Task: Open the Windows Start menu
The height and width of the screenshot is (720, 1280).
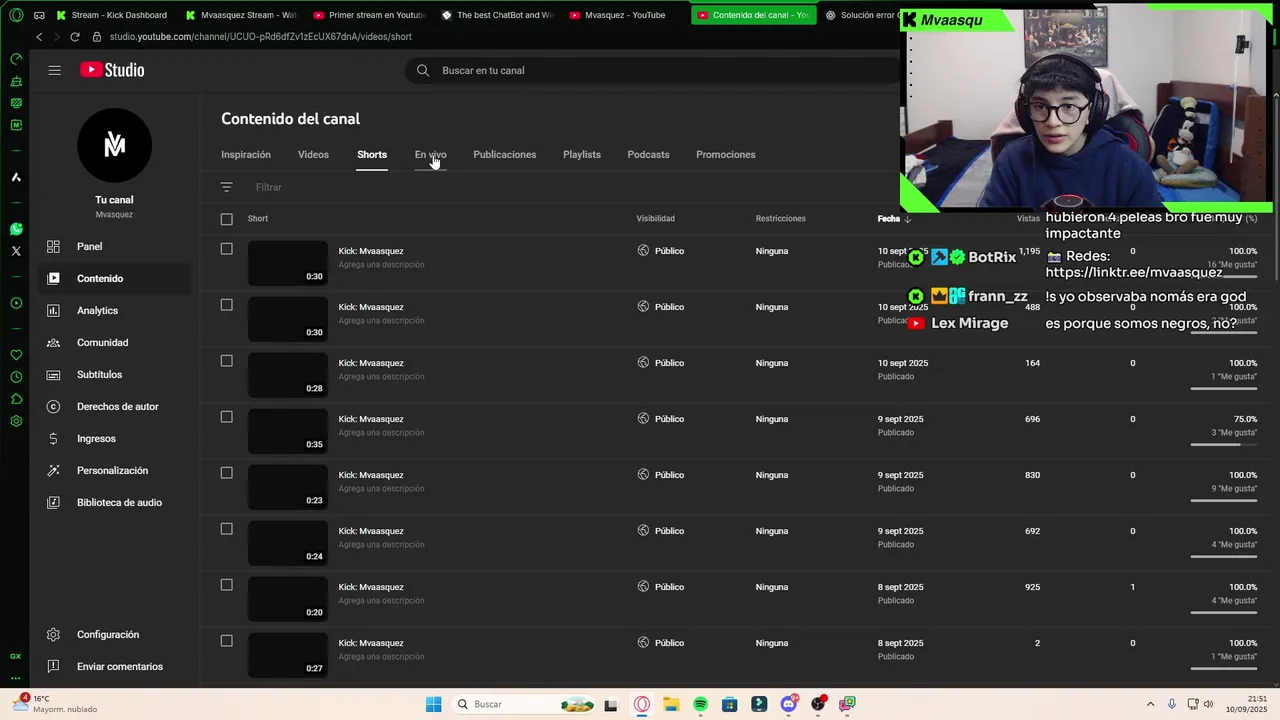Action: click(x=433, y=704)
